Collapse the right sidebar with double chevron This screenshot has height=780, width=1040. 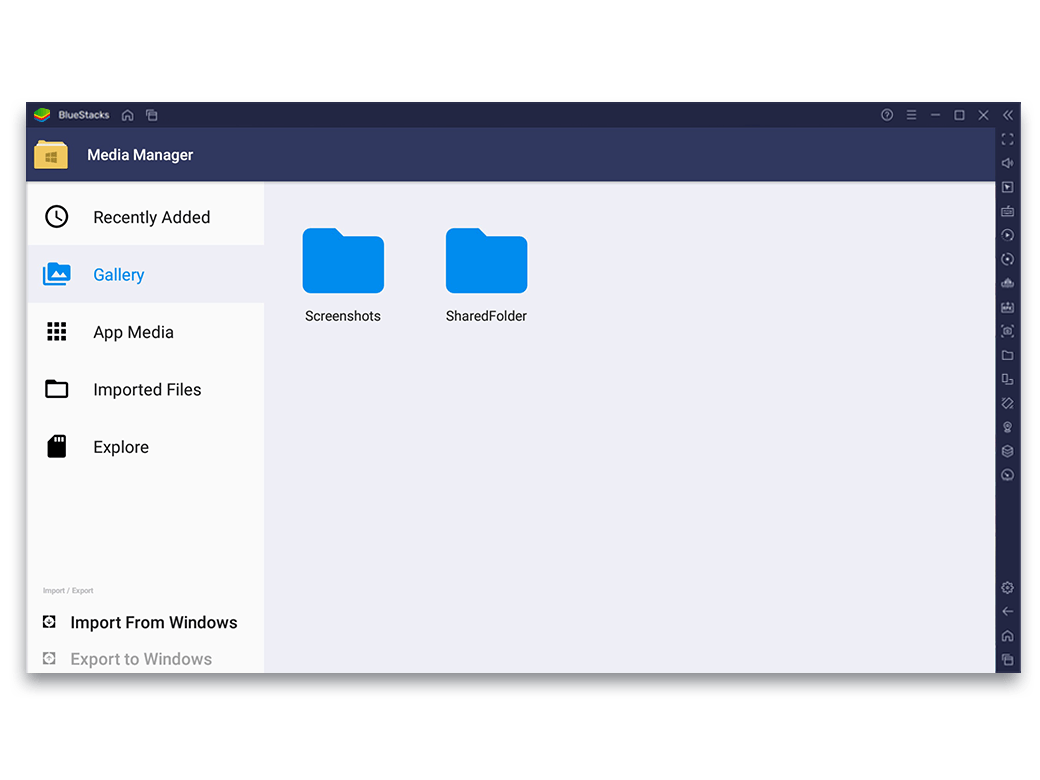[x=1007, y=115]
